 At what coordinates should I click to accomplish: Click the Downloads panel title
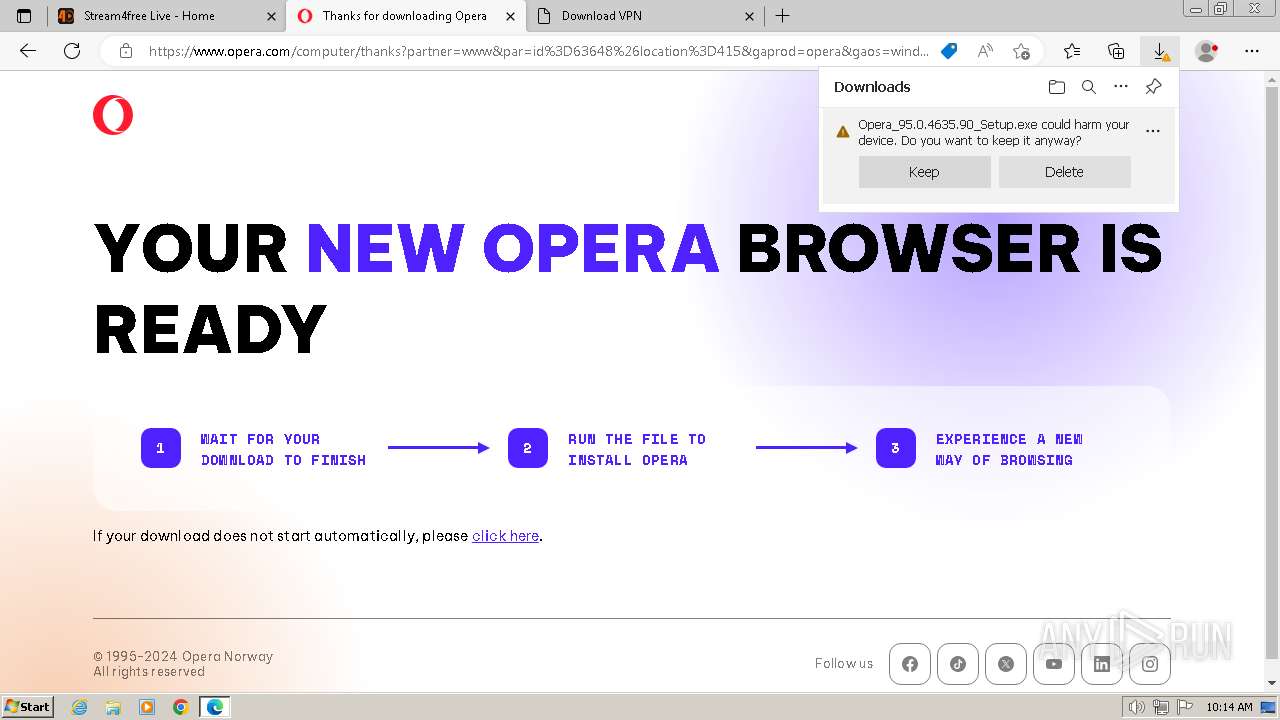click(x=872, y=87)
